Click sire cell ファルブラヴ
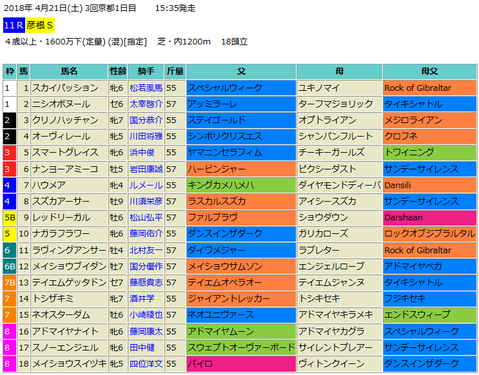This screenshot has height=375, width=479. (241, 217)
